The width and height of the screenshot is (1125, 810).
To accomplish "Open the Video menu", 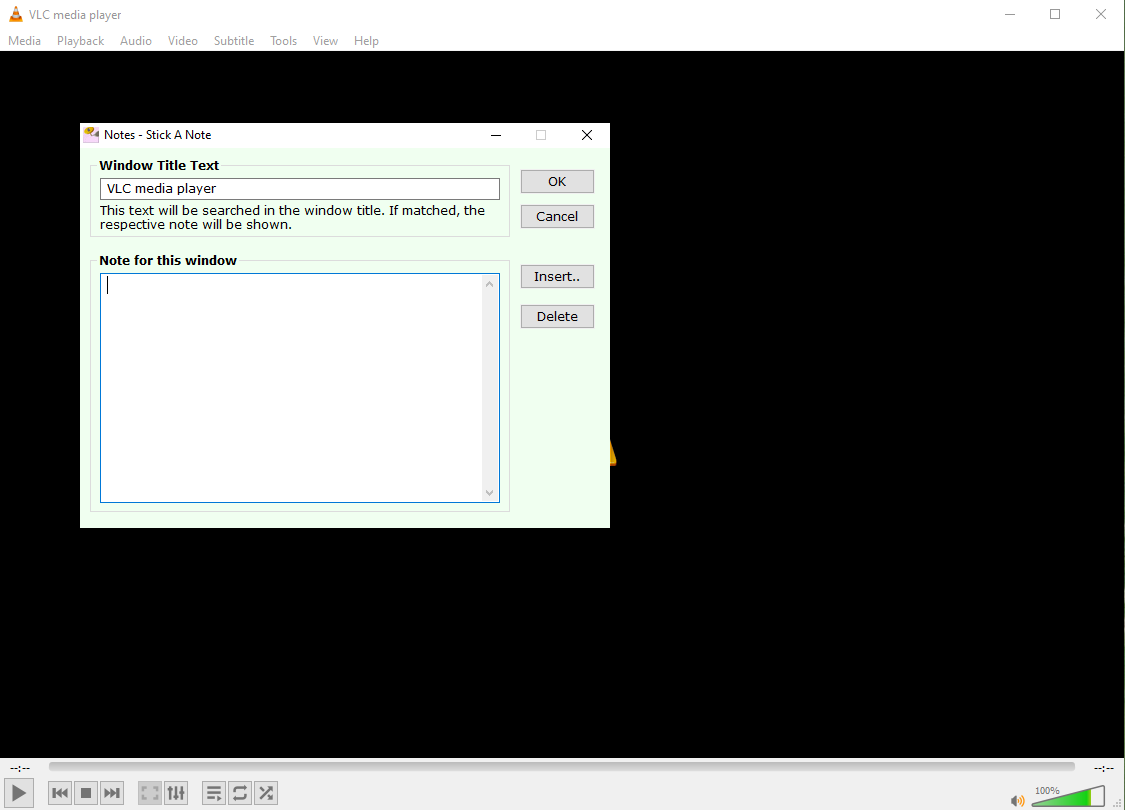I will click(183, 41).
